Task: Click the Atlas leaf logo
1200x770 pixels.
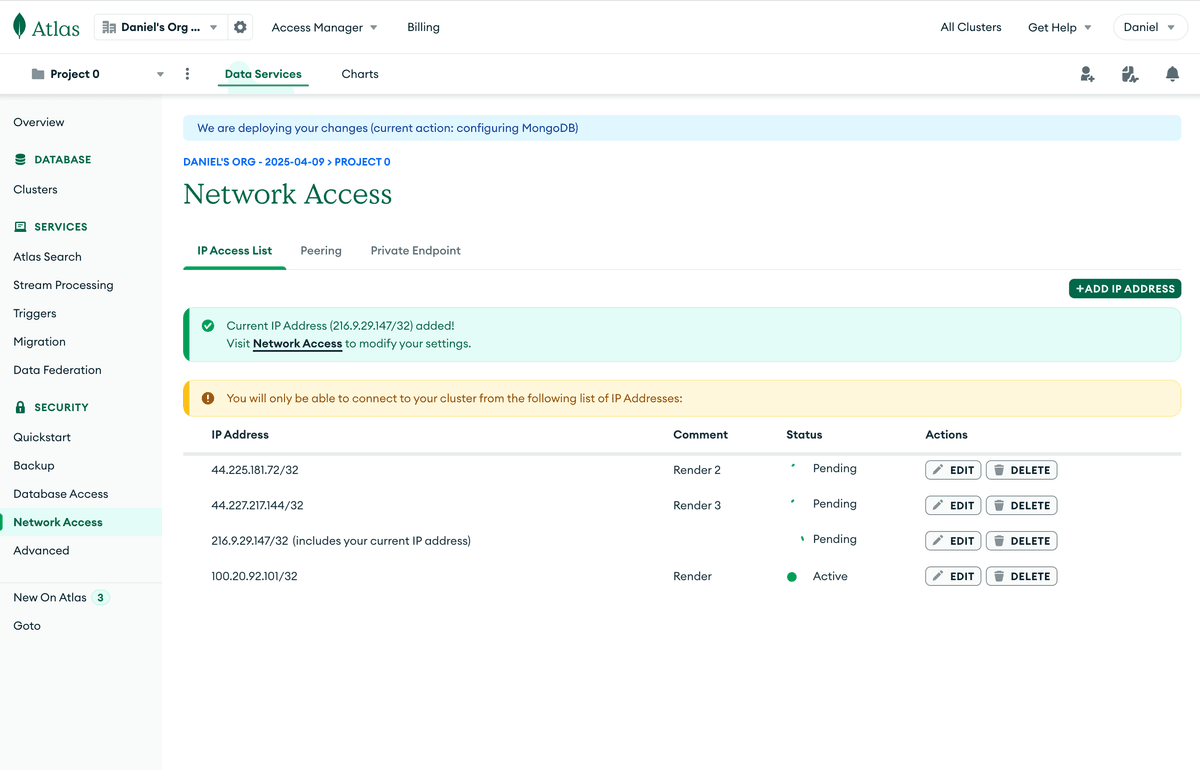Action: click(x=18, y=26)
